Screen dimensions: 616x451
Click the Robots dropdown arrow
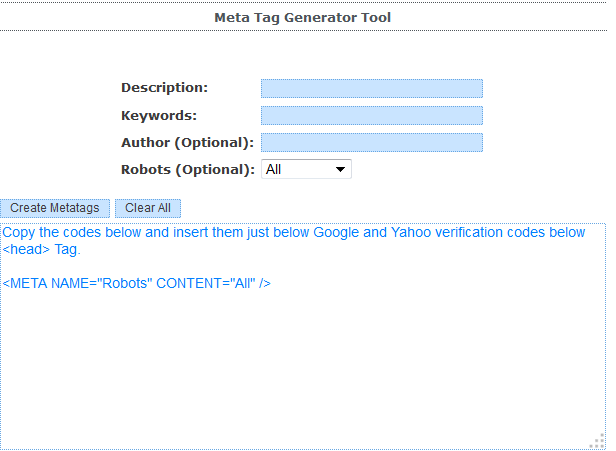pos(341,170)
